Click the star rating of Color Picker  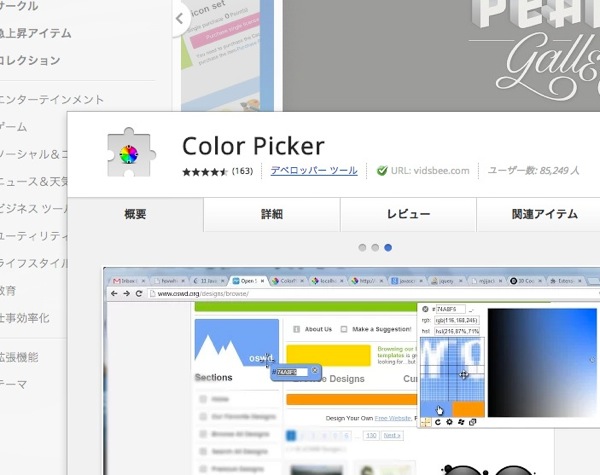tap(205, 171)
